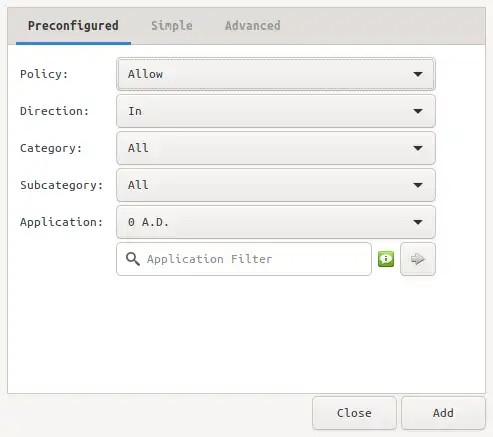Click the Add button
The width and height of the screenshot is (493, 437).
coord(443,413)
